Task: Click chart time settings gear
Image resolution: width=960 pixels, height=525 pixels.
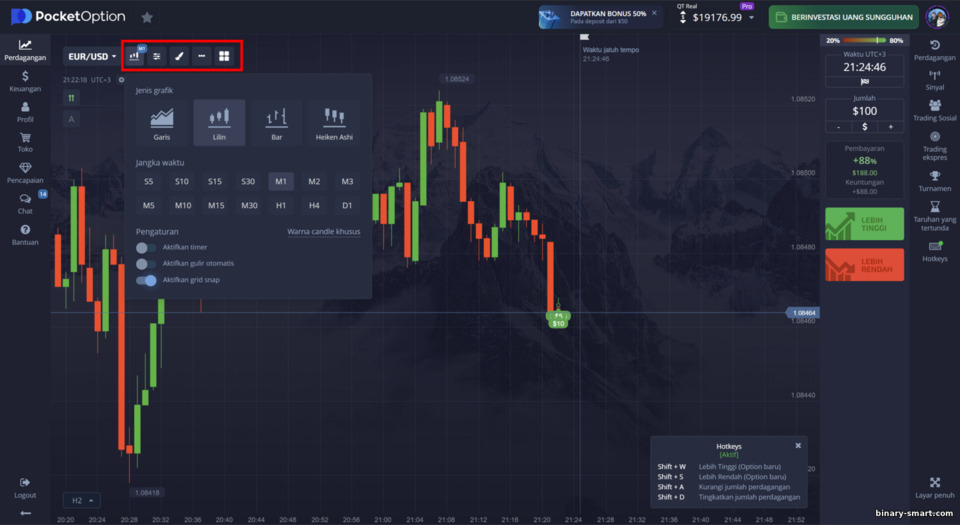Action: [121, 80]
